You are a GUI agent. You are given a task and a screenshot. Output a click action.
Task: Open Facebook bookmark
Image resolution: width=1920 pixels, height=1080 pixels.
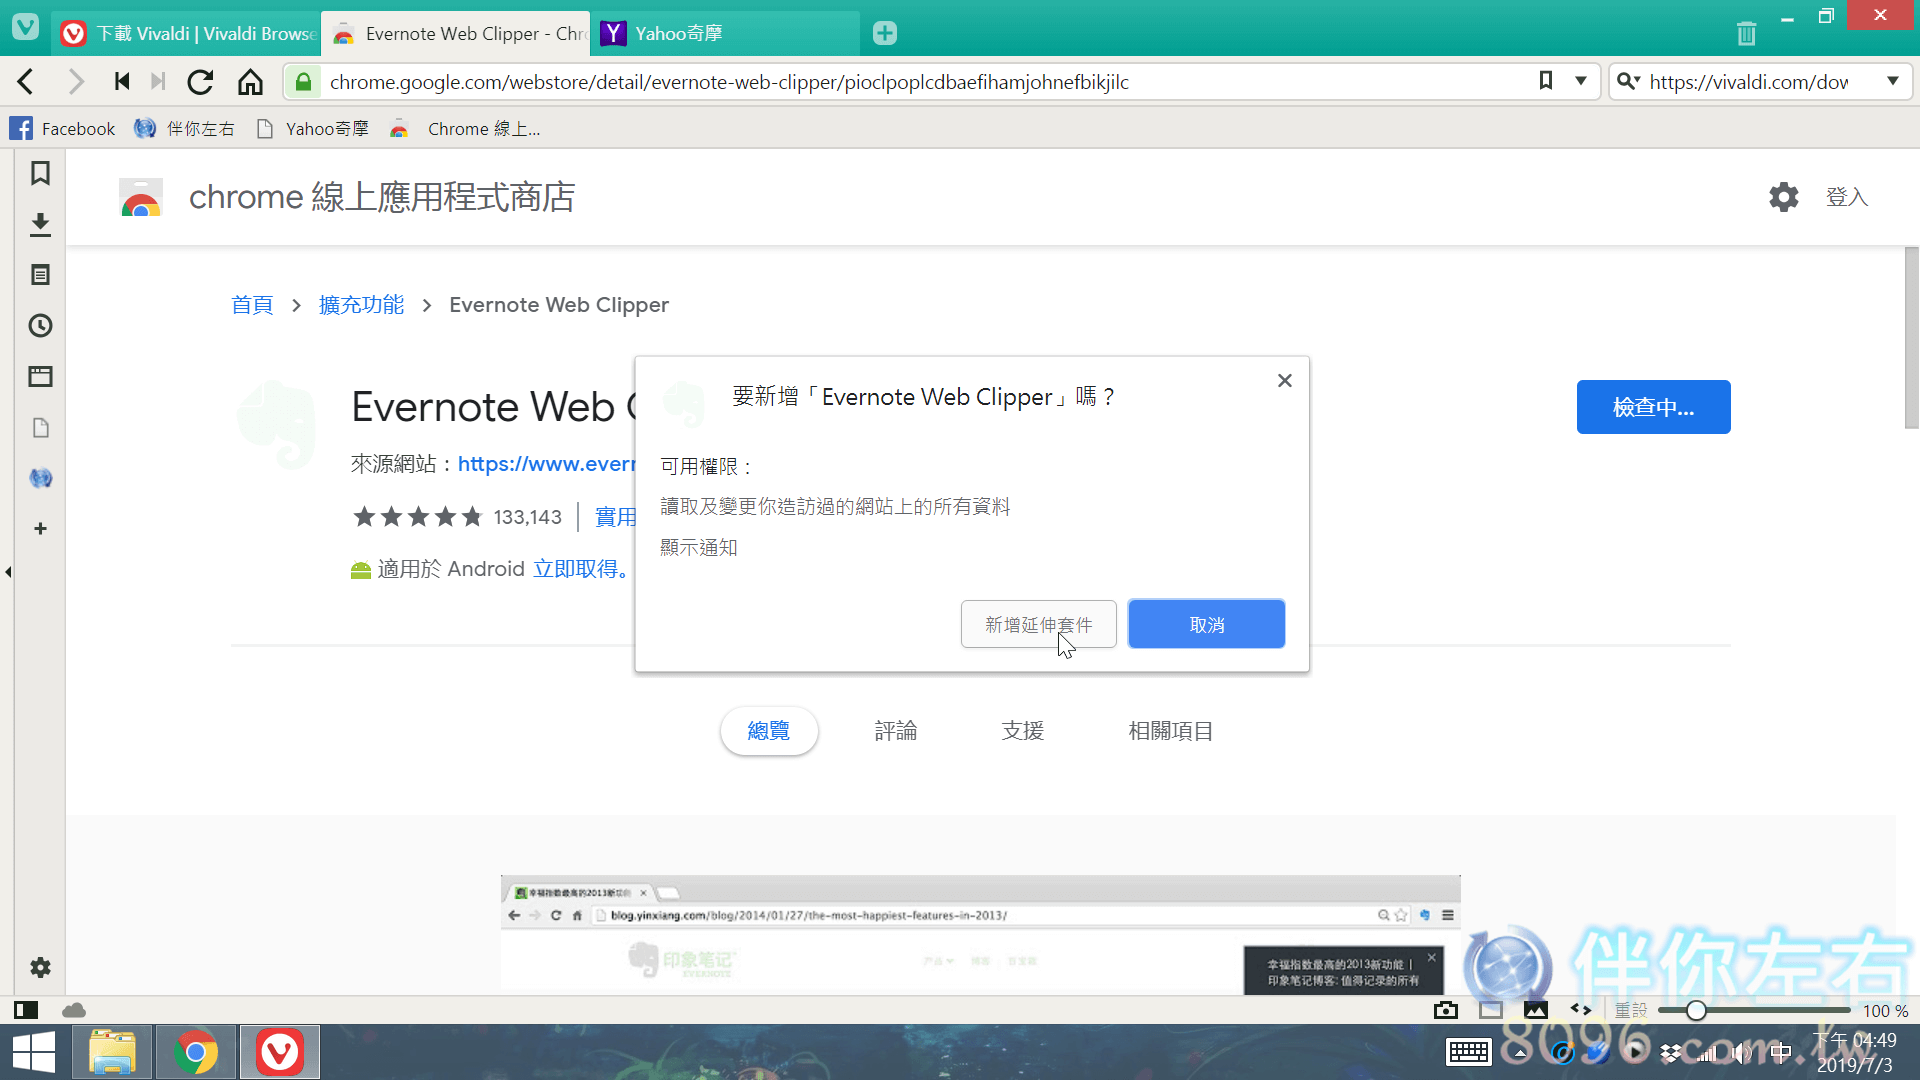[x=63, y=129]
